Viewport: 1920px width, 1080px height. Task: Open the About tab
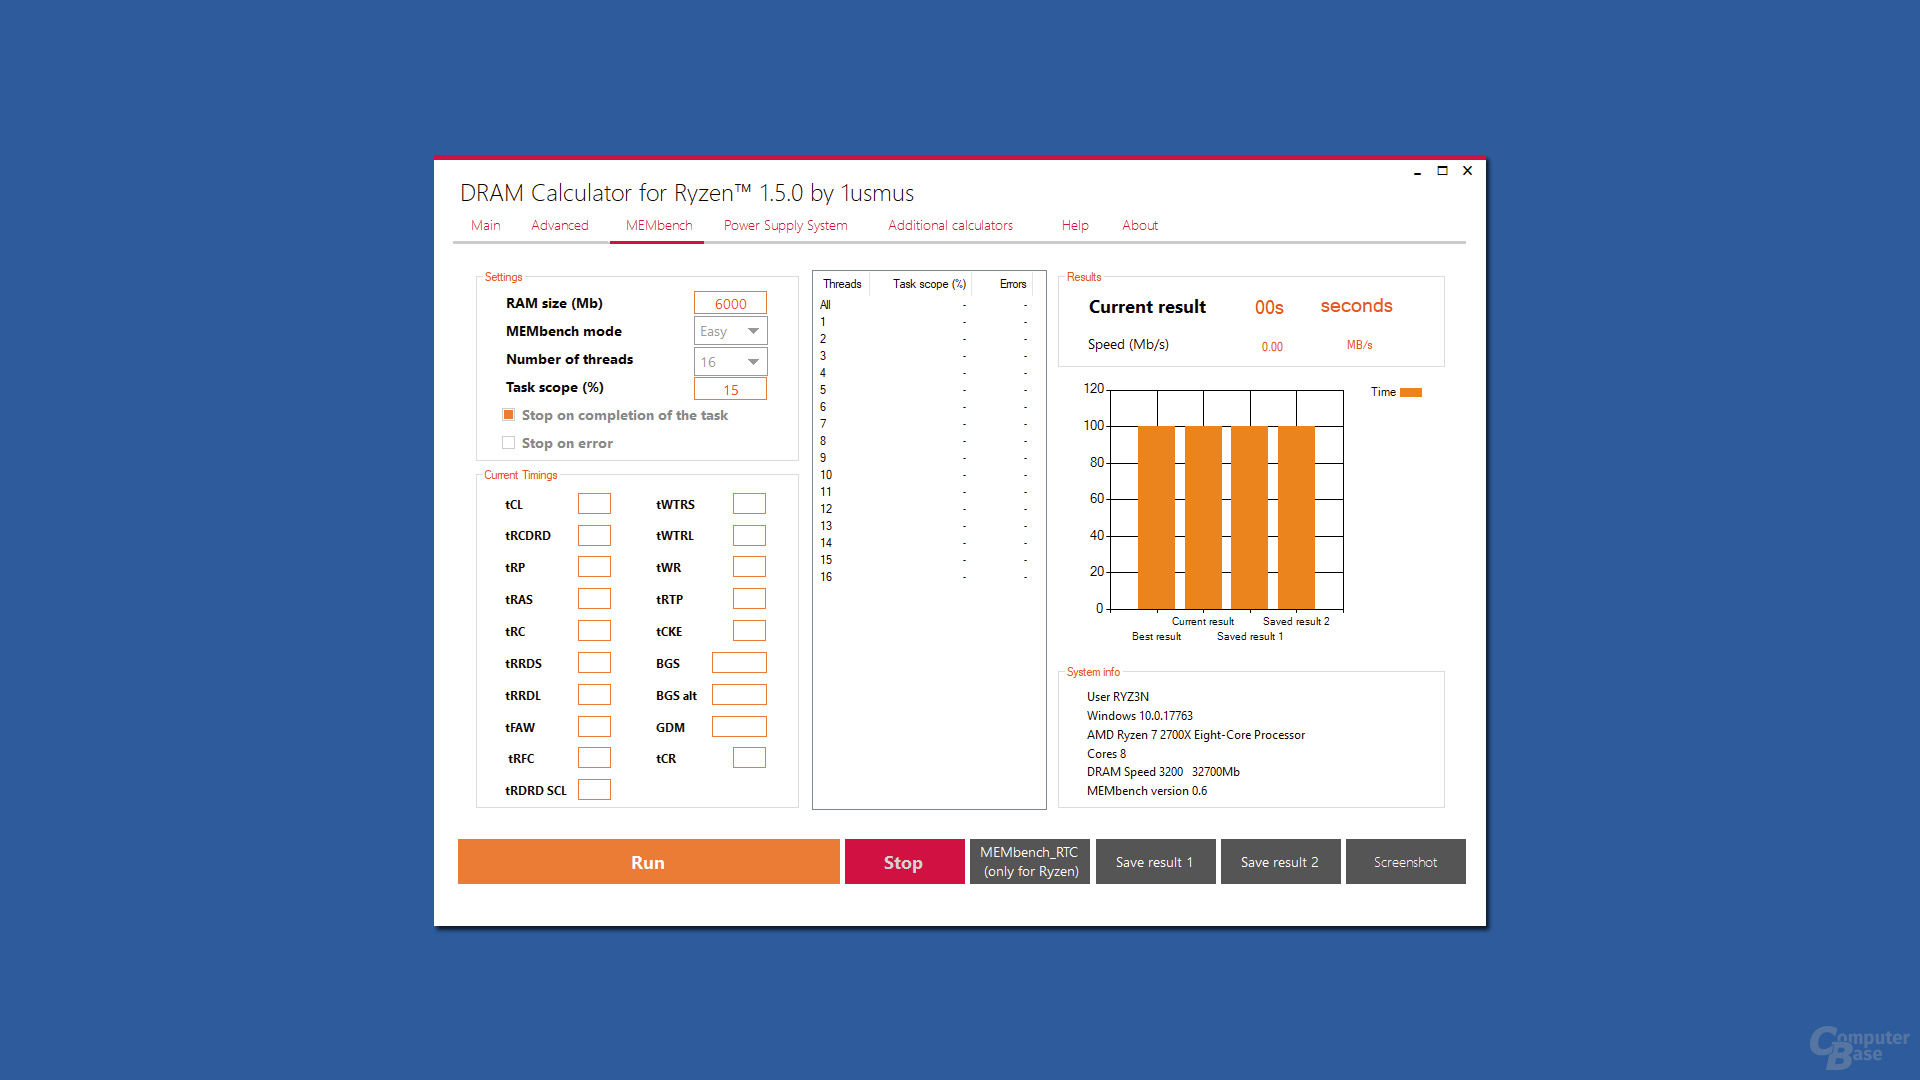[x=1139, y=226]
